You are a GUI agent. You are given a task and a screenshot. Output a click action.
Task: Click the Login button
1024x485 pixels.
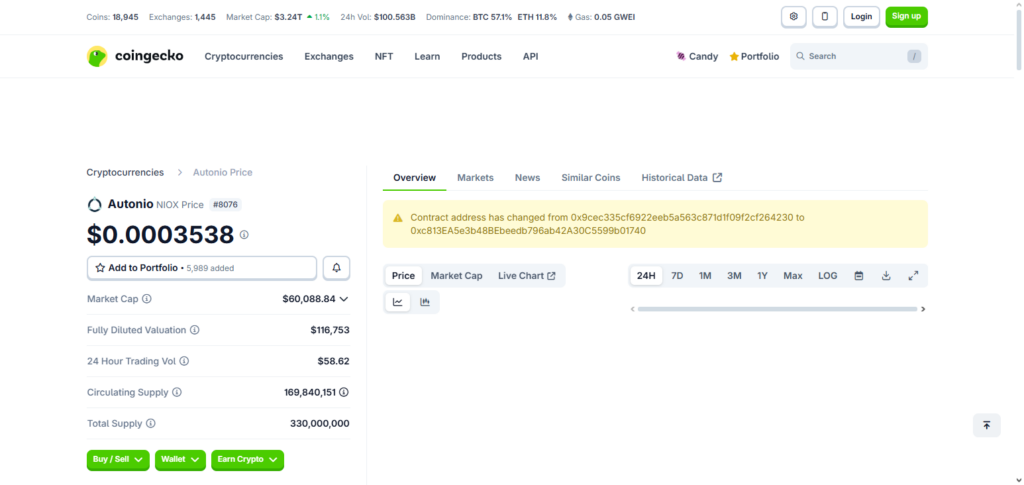click(861, 17)
